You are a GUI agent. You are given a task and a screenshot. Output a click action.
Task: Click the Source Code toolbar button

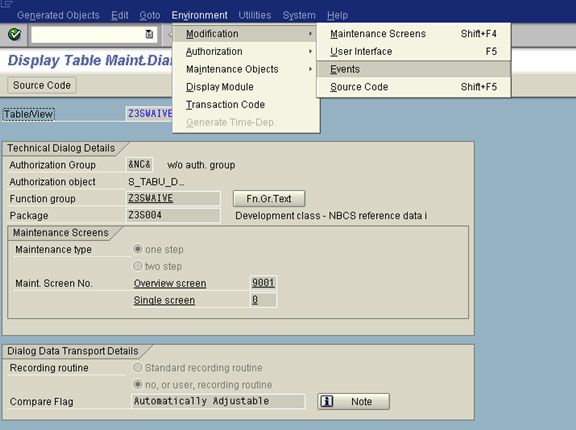click(42, 85)
